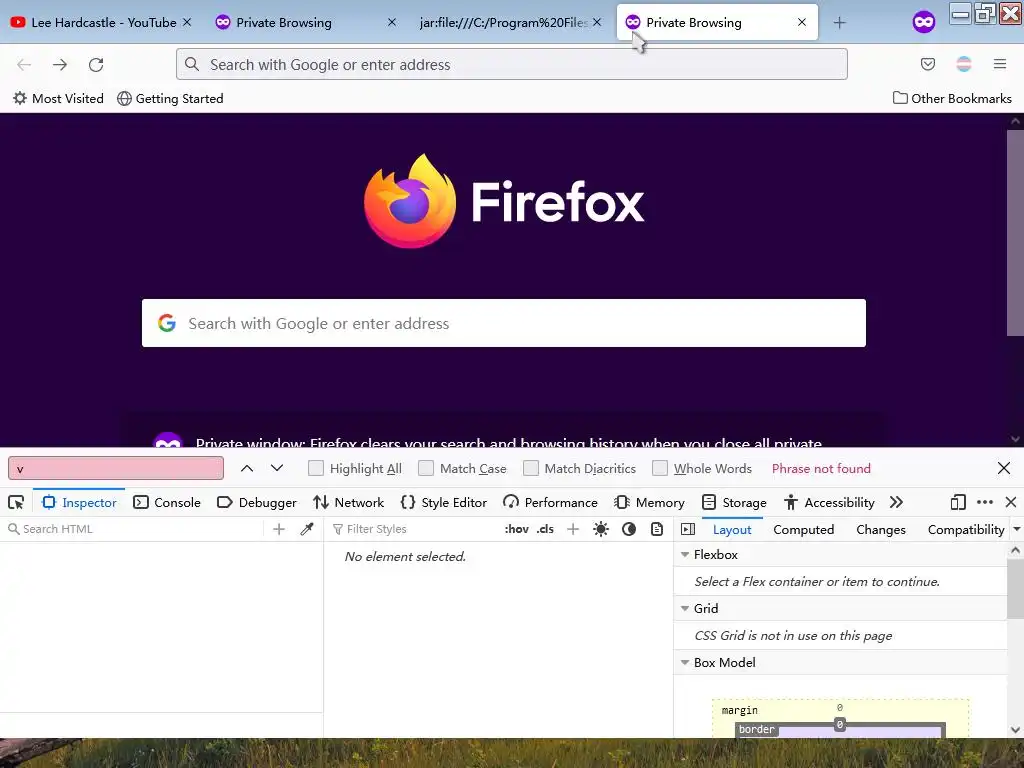The image size is (1024, 768).
Task: Enable Highlight All checkbox
Action: 316,468
